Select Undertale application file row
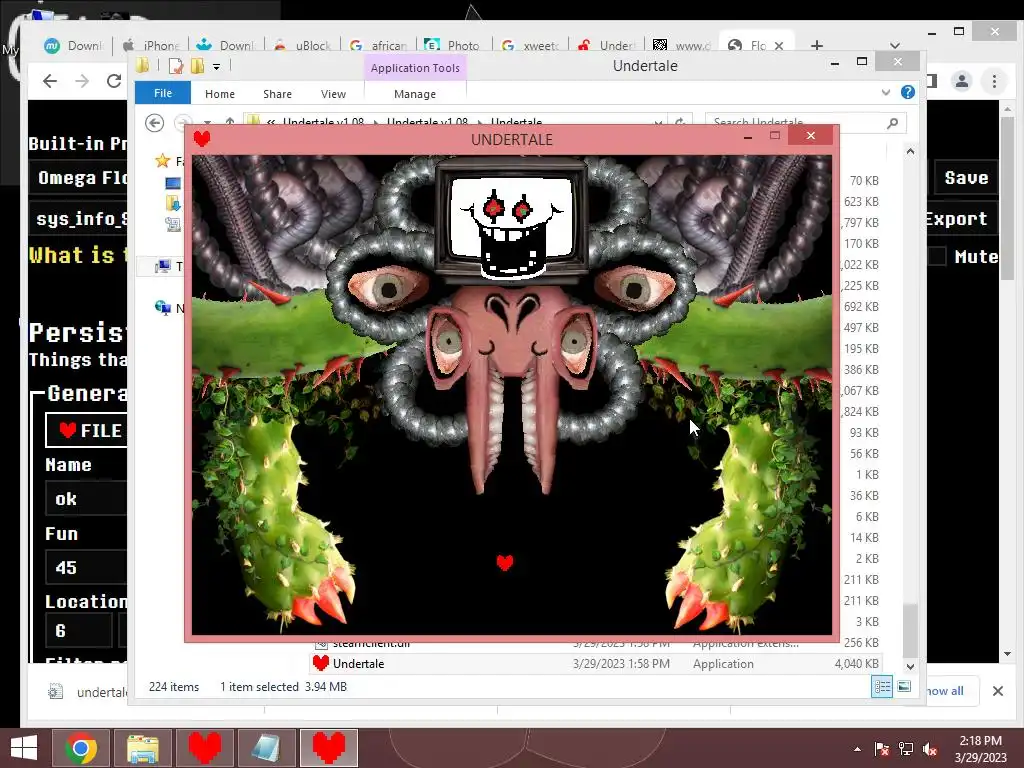Viewport: 1024px width, 768px height. click(596, 664)
